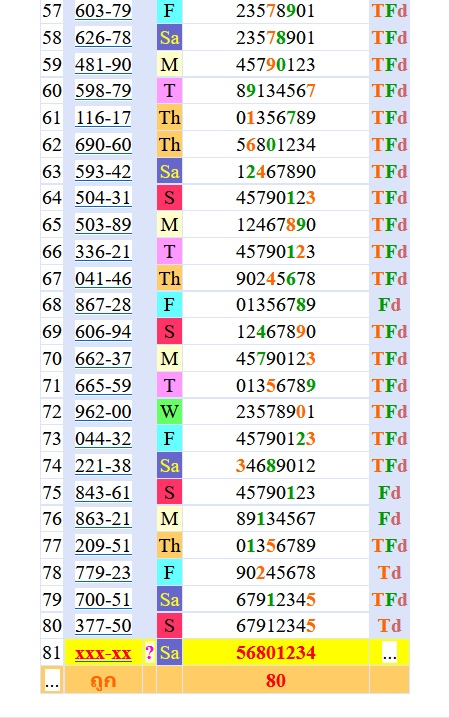Click the 867-28 link in row 68
The width and height of the screenshot is (449, 718).
tap(103, 305)
